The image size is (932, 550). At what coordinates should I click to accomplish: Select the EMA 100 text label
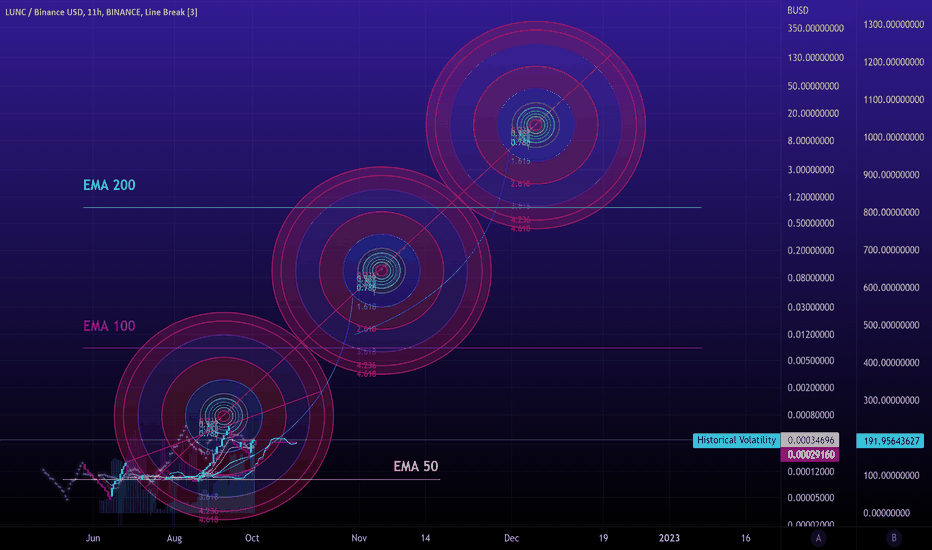109,326
